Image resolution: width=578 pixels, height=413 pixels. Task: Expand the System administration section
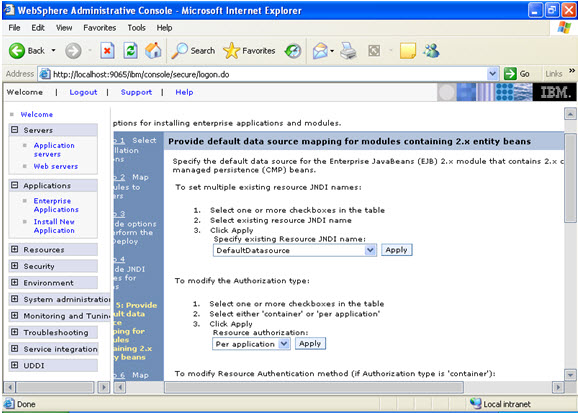coord(14,299)
